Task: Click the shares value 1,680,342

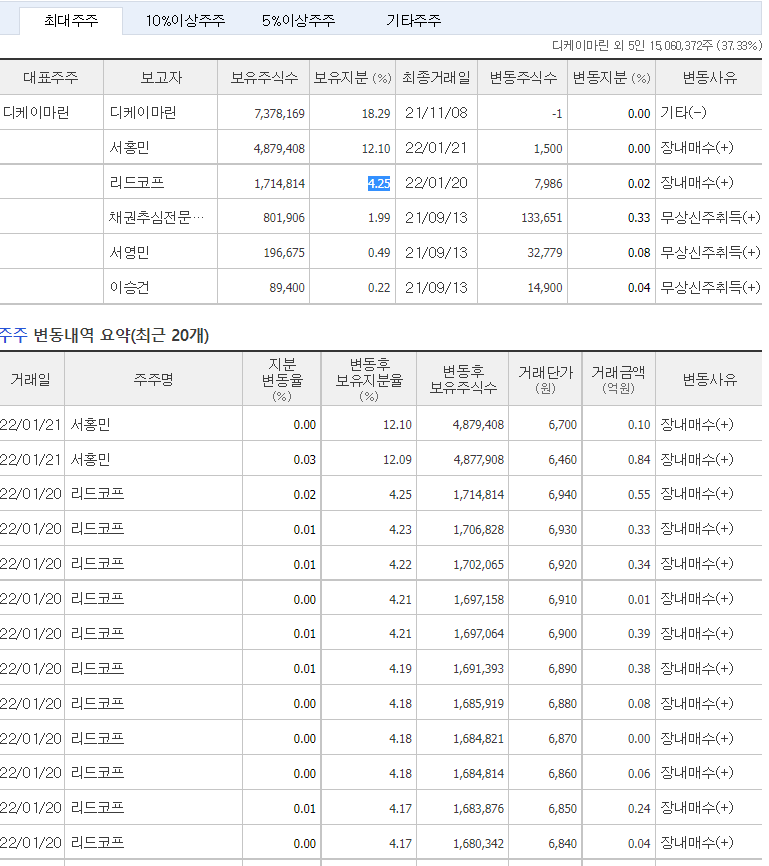Action: [x=479, y=844]
